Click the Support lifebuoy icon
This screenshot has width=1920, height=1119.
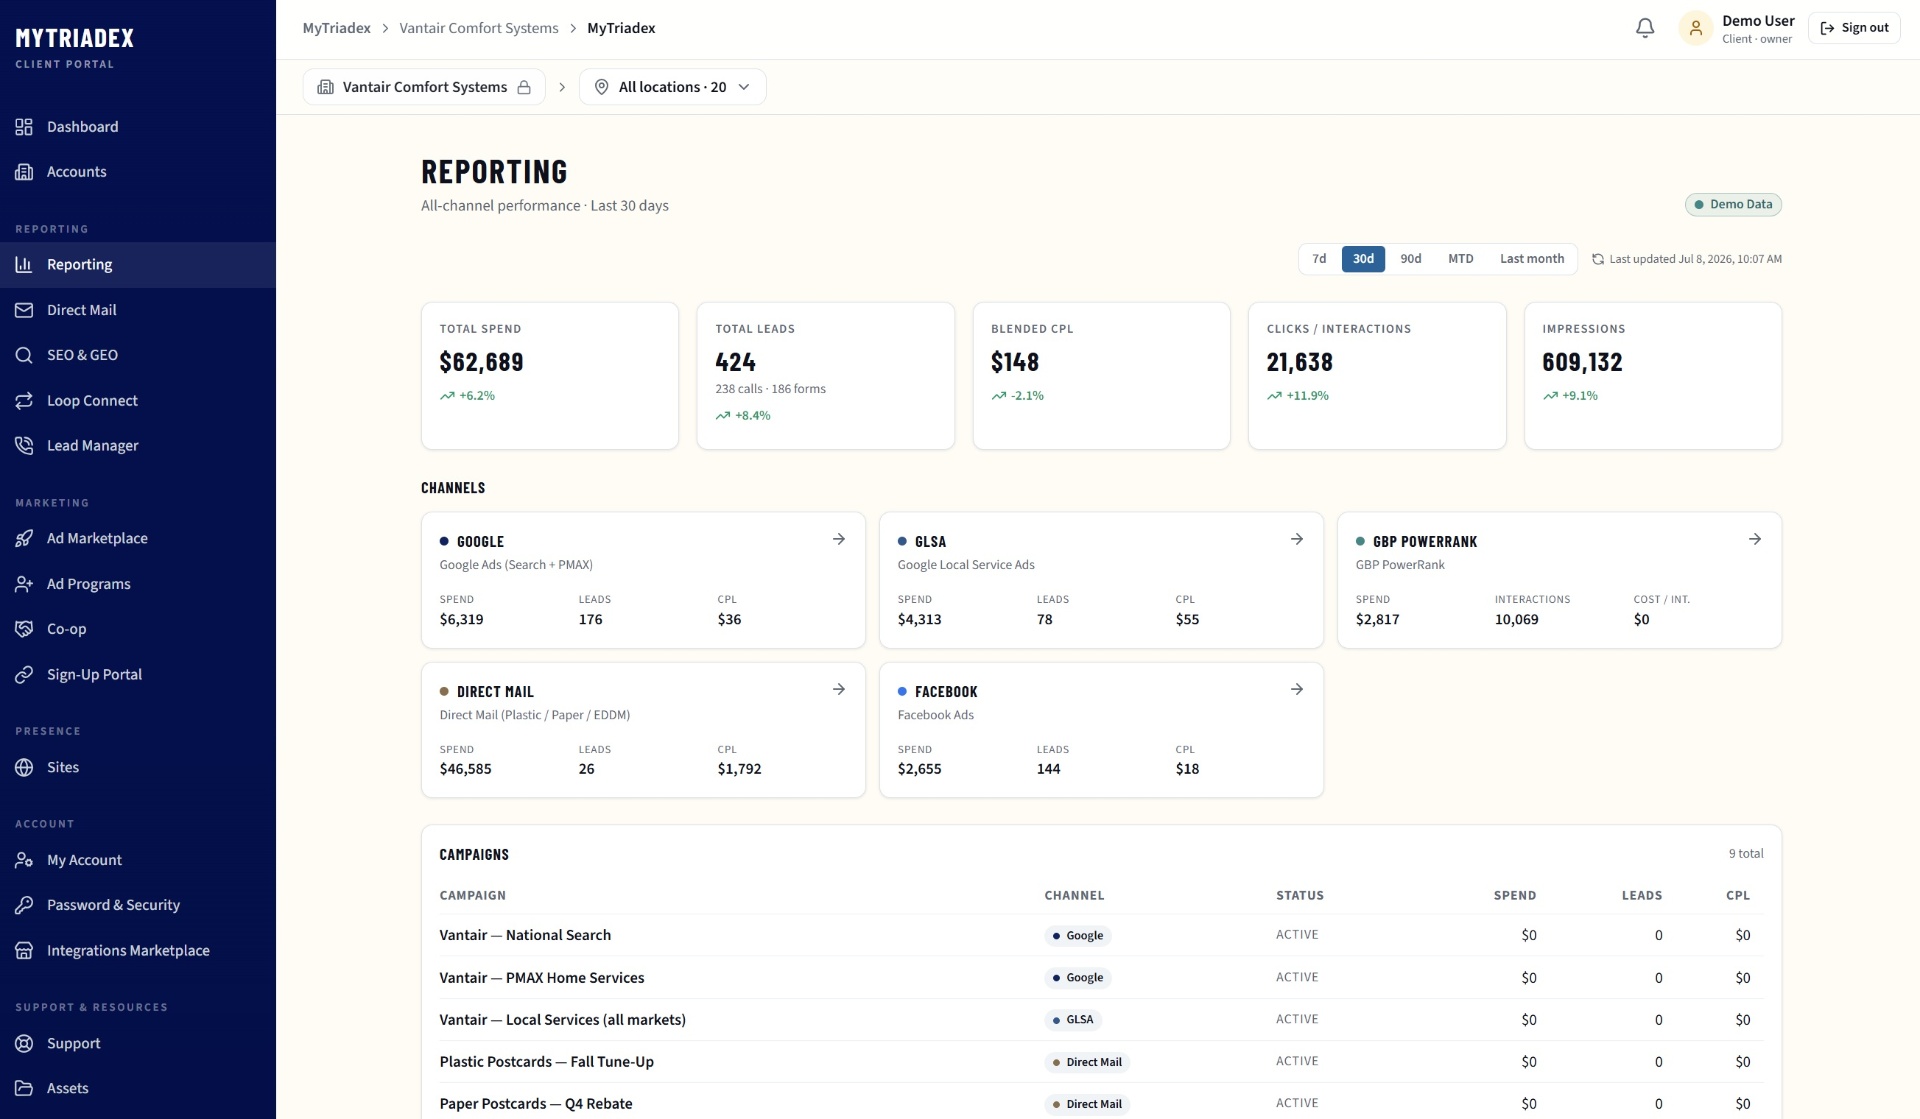point(24,1044)
